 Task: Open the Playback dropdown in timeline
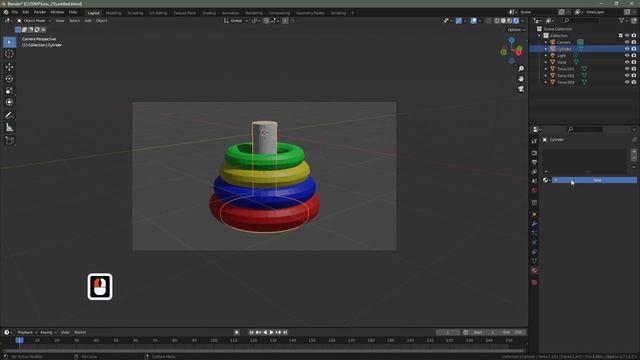click(27, 332)
